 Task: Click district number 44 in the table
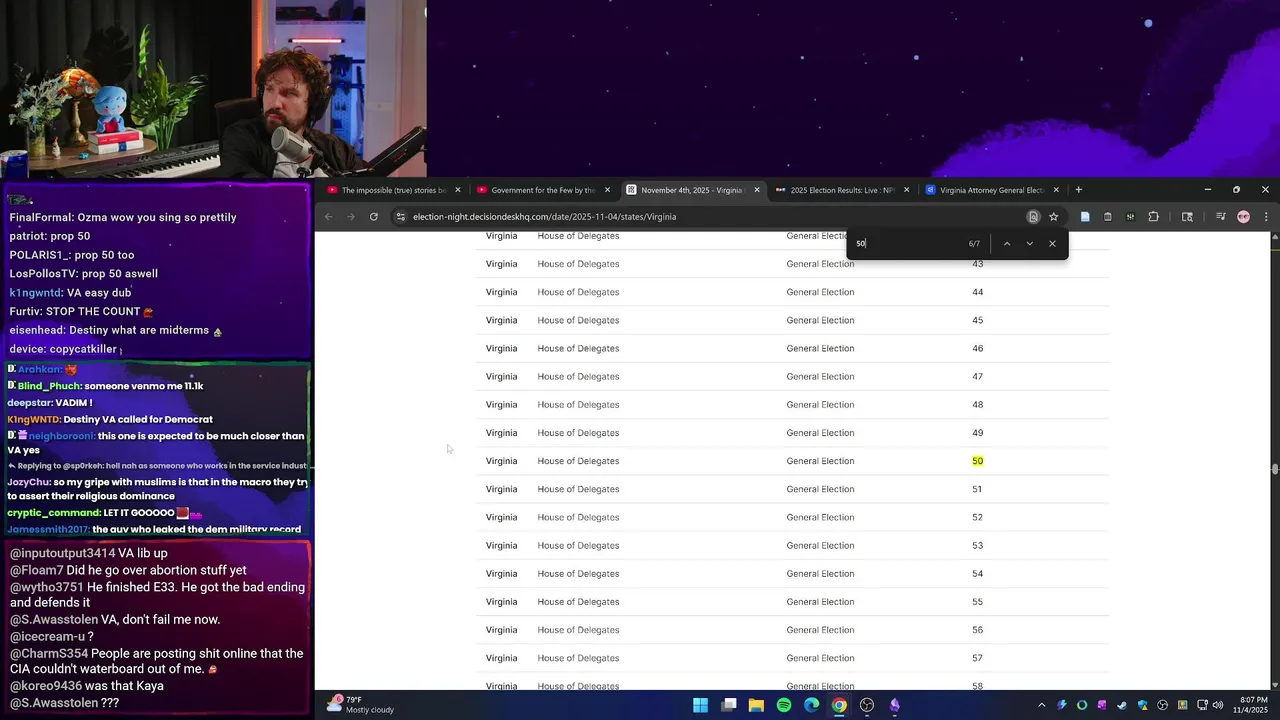[x=978, y=292]
